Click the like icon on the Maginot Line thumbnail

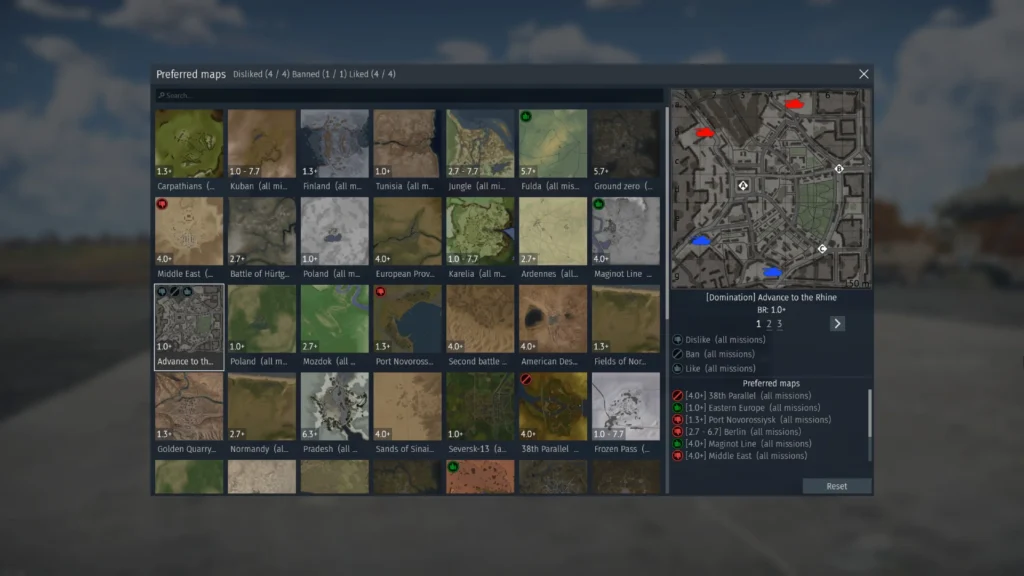point(600,204)
